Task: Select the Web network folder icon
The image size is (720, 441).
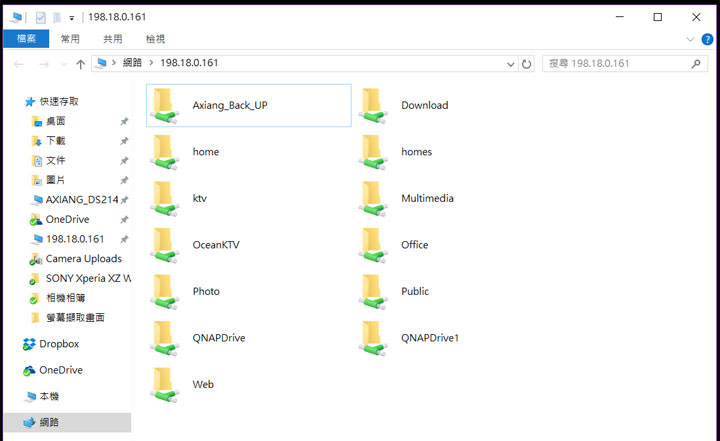Action: (164, 384)
